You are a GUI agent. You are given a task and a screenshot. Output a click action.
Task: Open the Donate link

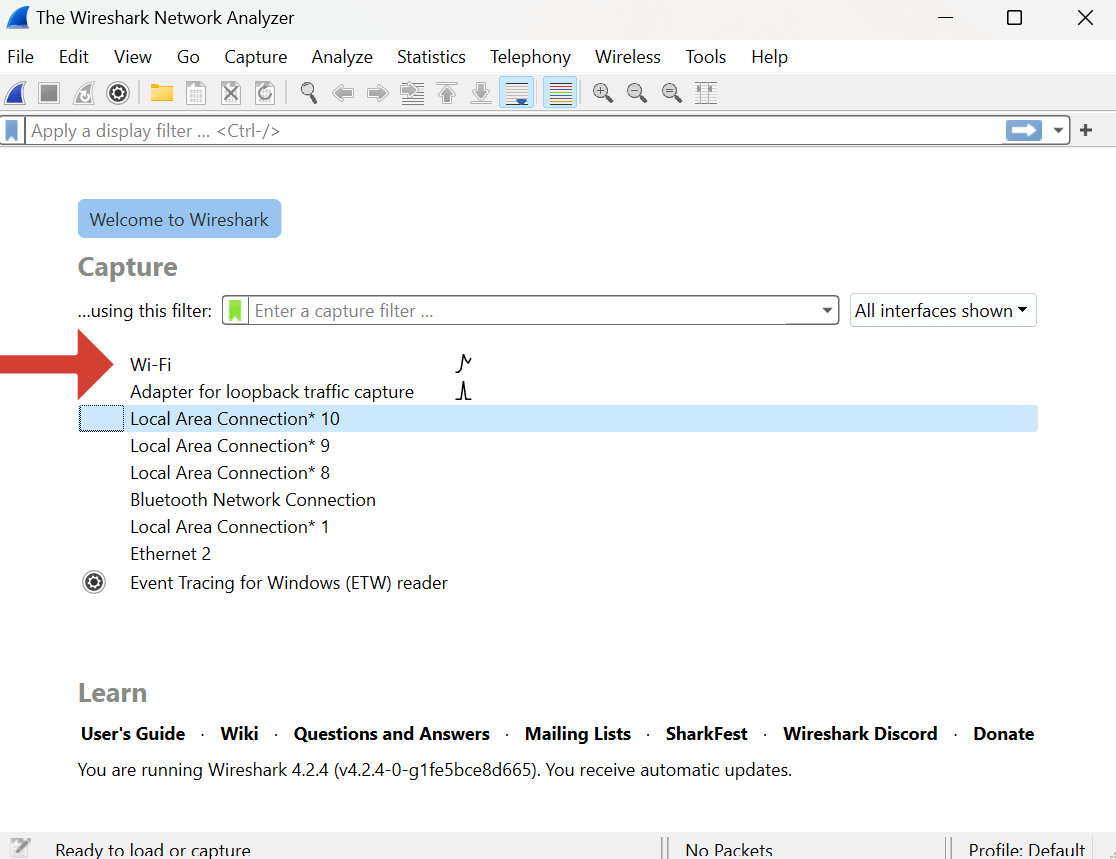click(1004, 734)
